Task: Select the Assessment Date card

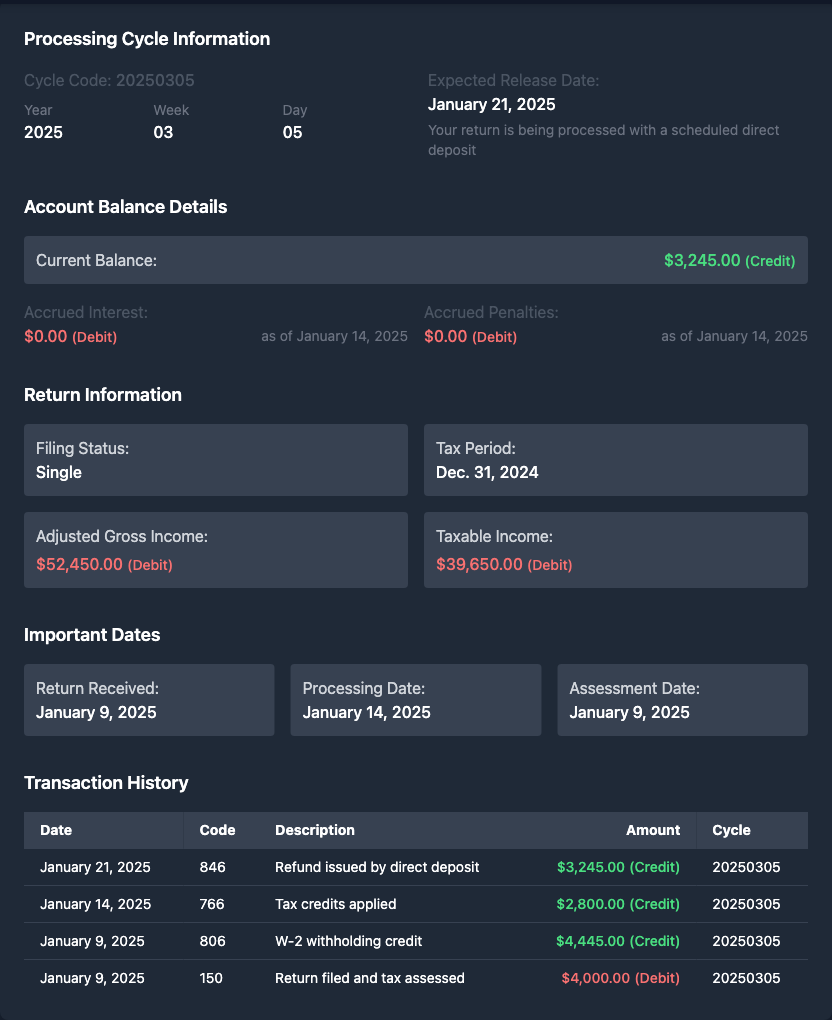Action: coord(682,700)
